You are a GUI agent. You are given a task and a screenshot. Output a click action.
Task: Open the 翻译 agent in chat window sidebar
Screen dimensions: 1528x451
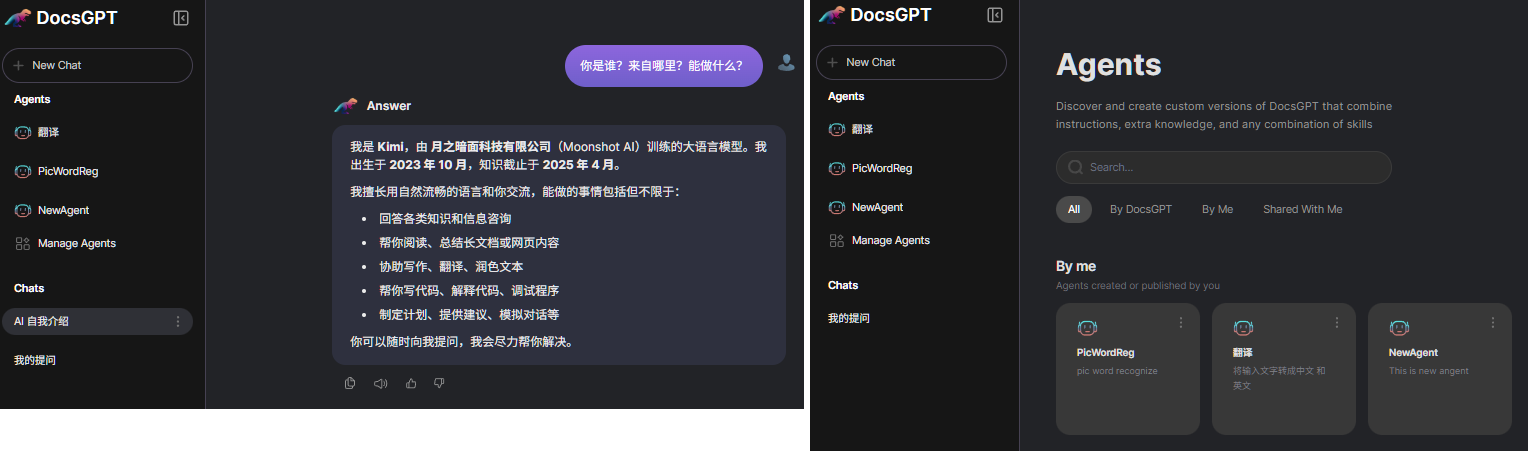[49, 132]
